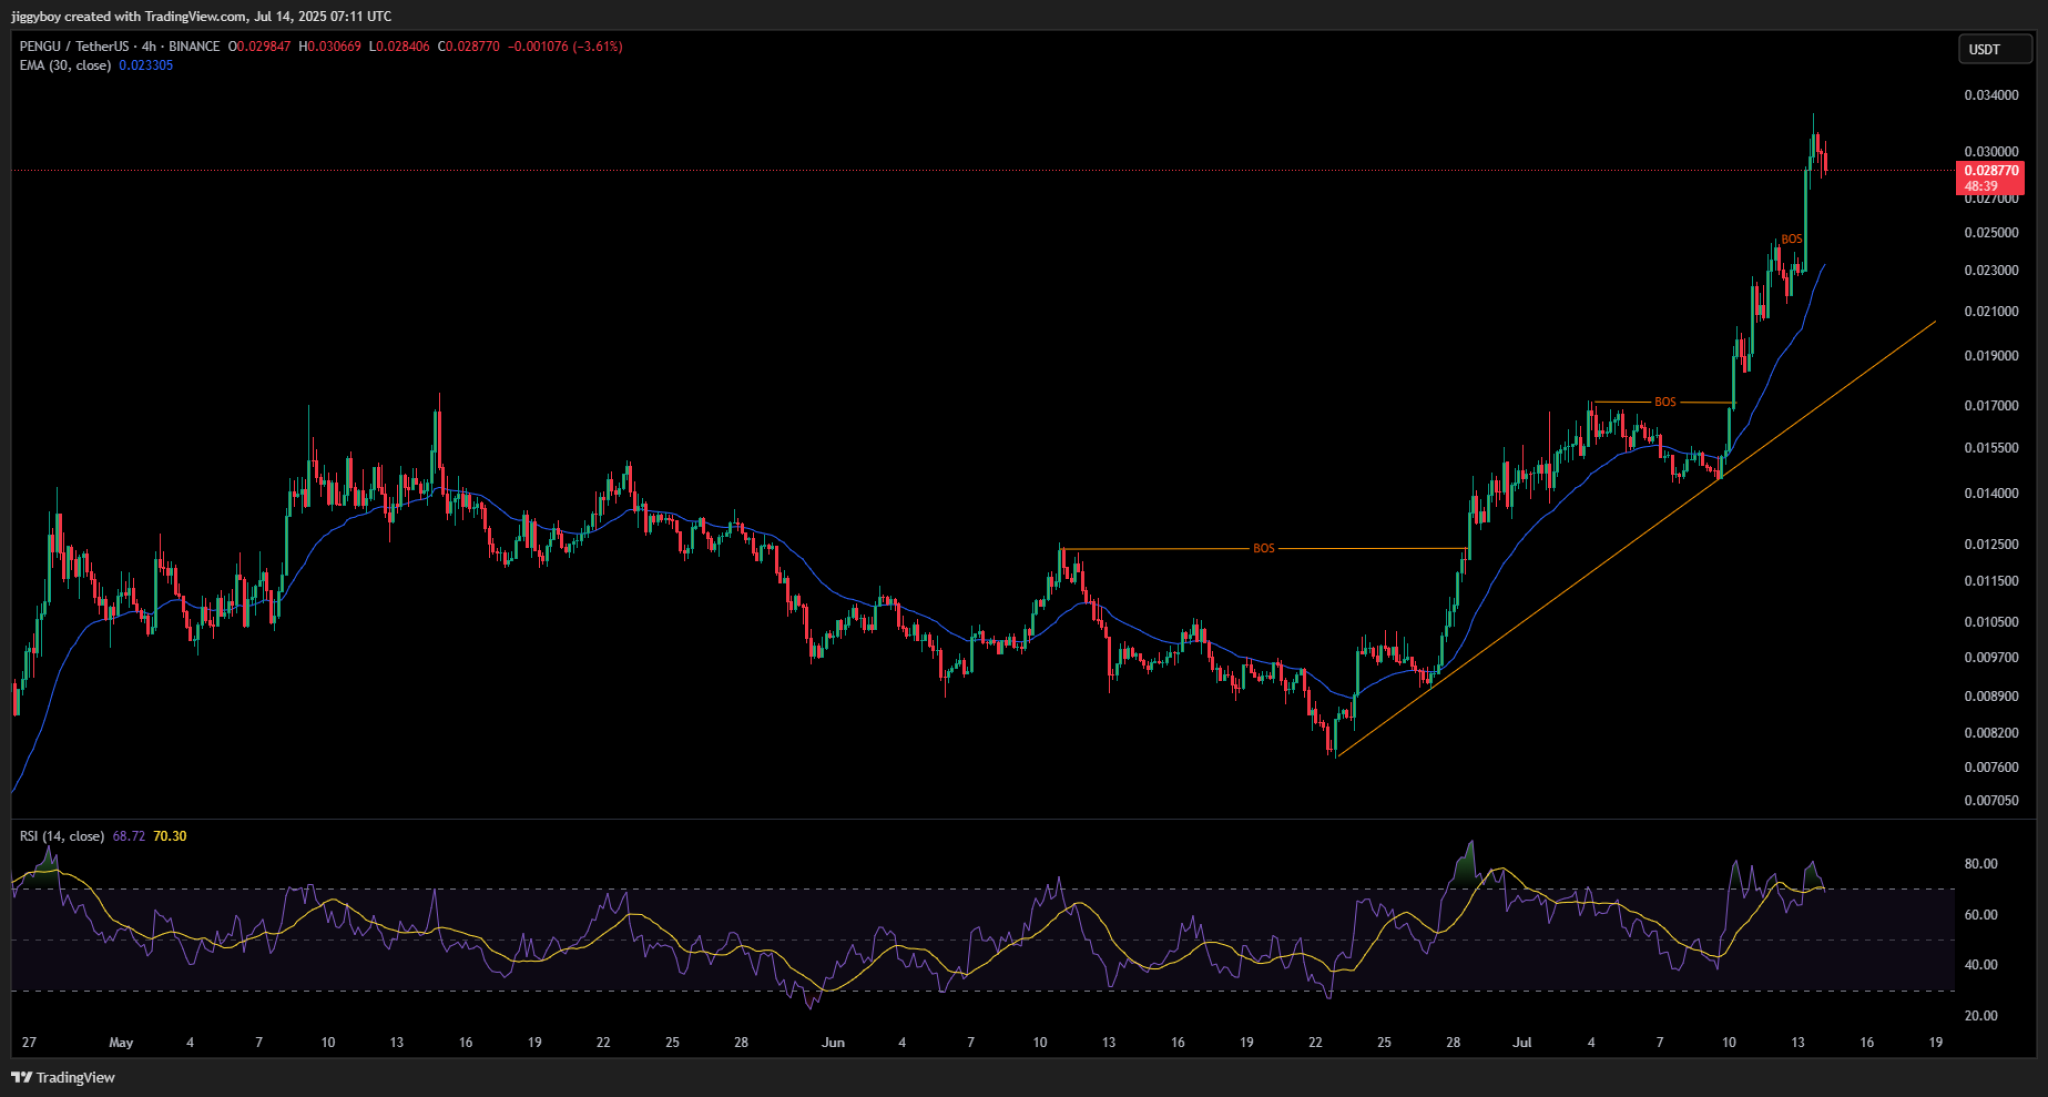
Task: Click the 80.00 level on RSI scale
Action: (1981, 864)
